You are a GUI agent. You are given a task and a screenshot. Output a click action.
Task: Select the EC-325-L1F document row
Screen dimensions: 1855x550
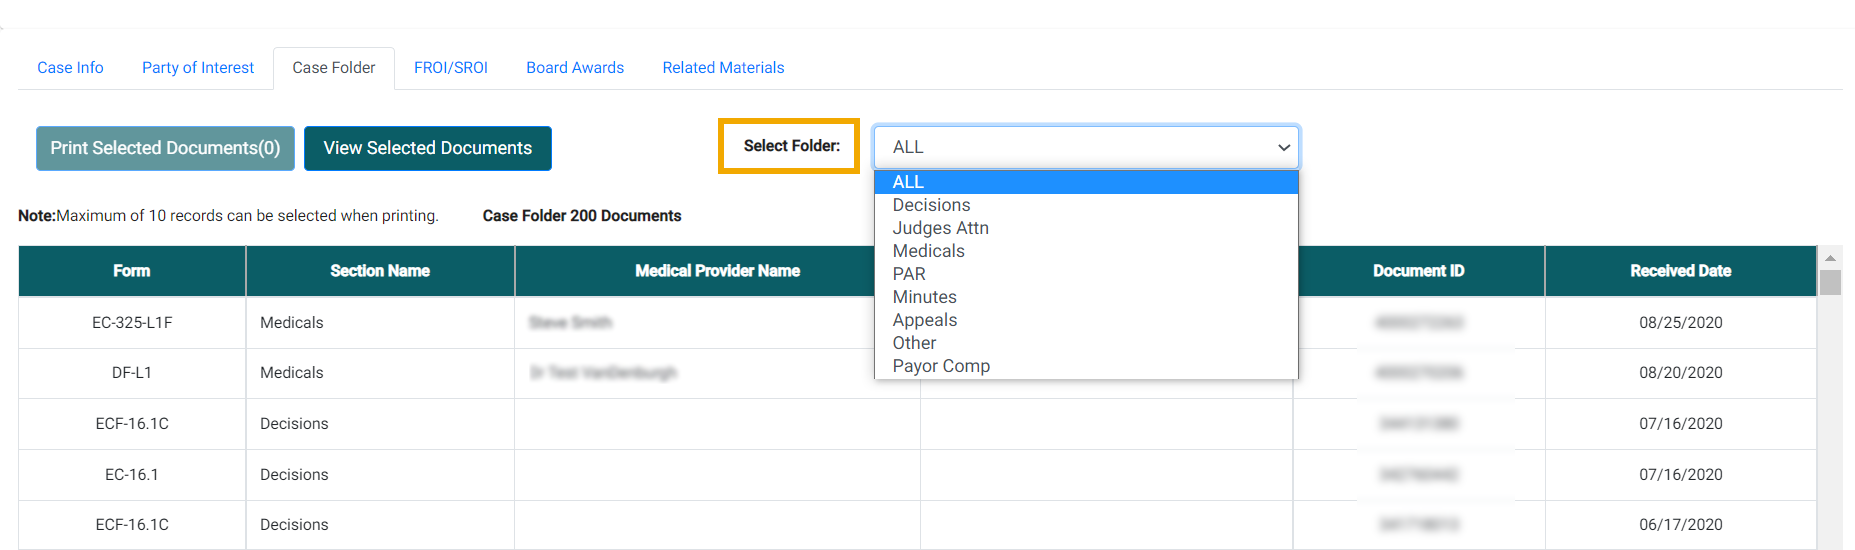(132, 323)
